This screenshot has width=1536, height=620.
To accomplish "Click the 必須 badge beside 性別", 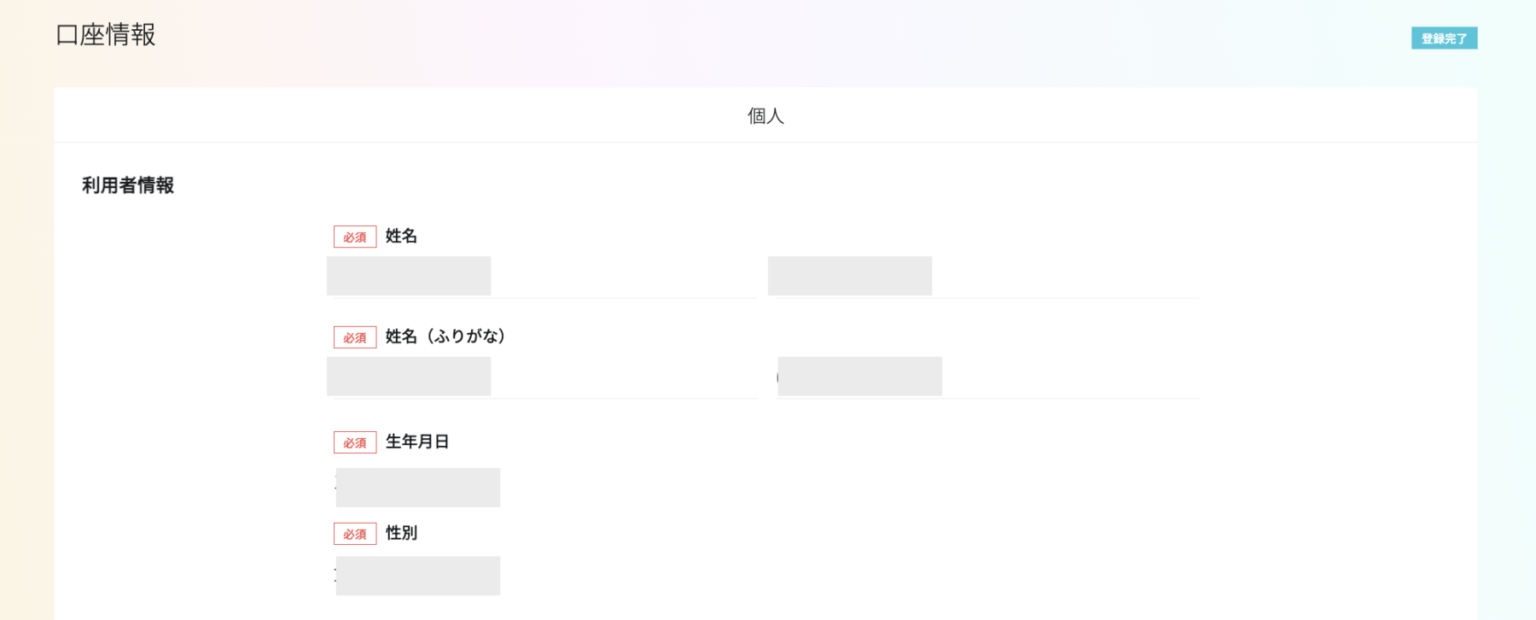I will click(355, 534).
